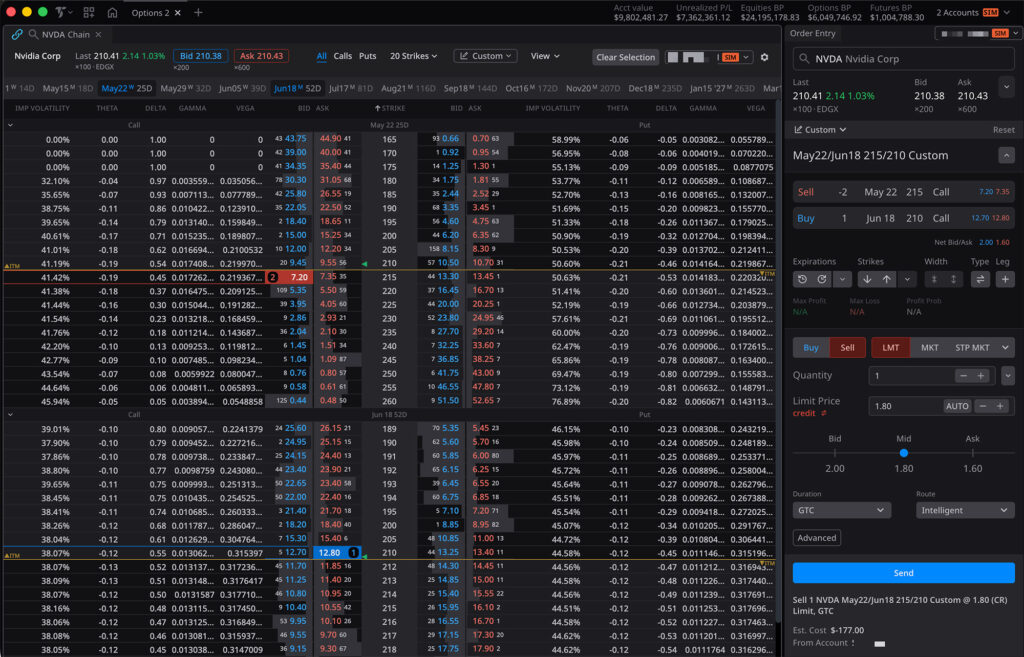
Task: Expand quote details chevron beside Ask
Action: [1006, 86]
